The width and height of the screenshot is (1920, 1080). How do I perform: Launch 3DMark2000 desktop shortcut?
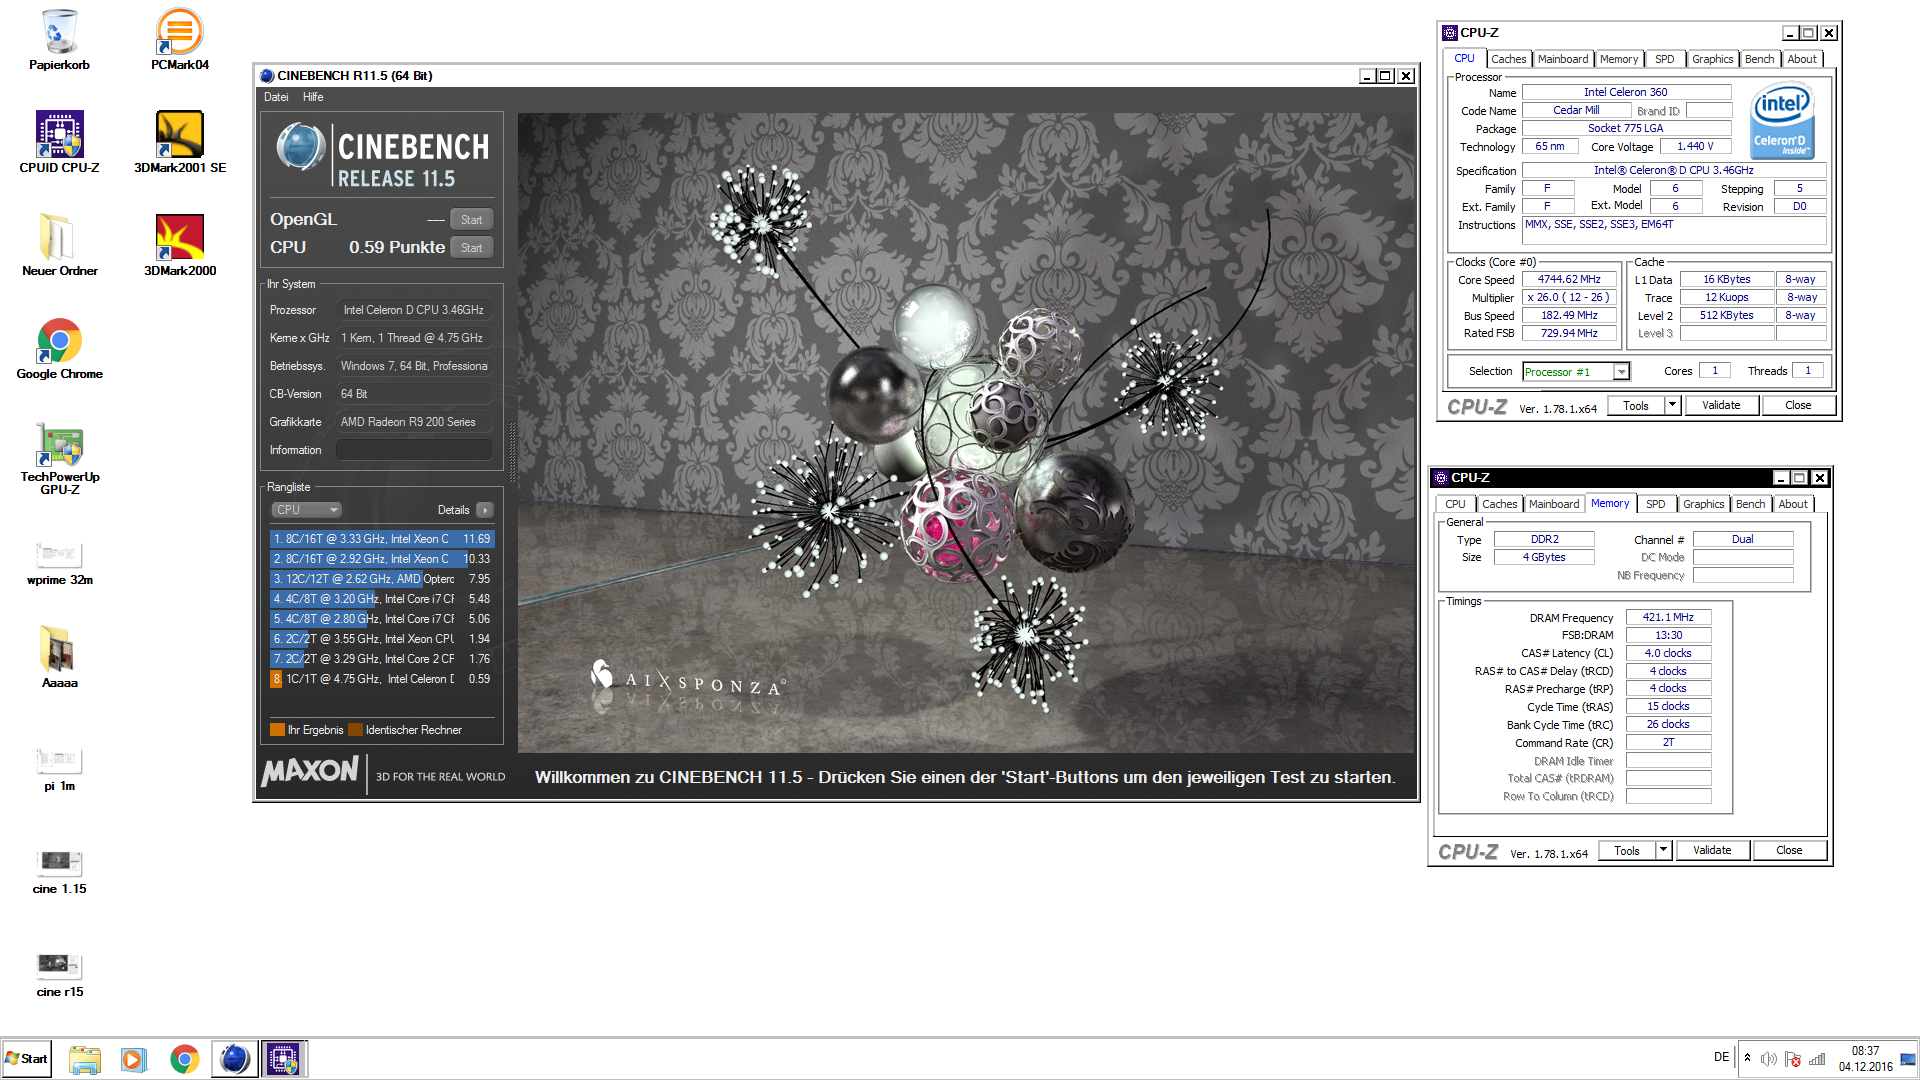pyautogui.click(x=180, y=245)
